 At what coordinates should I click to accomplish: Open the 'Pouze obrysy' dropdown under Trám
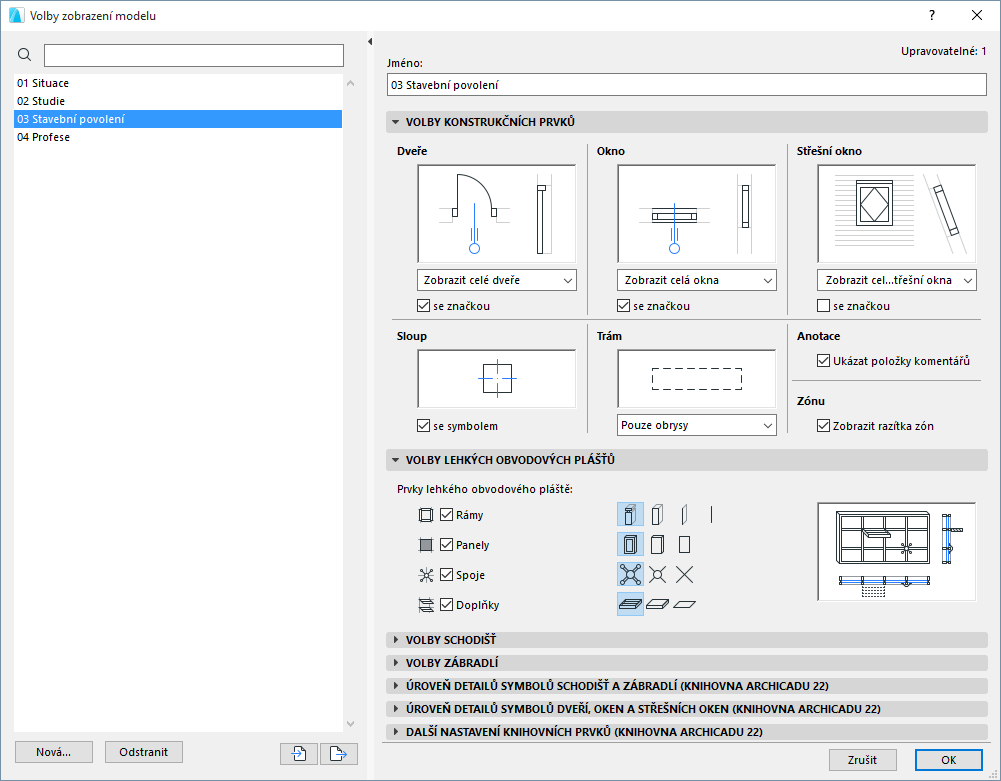(x=696, y=425)
